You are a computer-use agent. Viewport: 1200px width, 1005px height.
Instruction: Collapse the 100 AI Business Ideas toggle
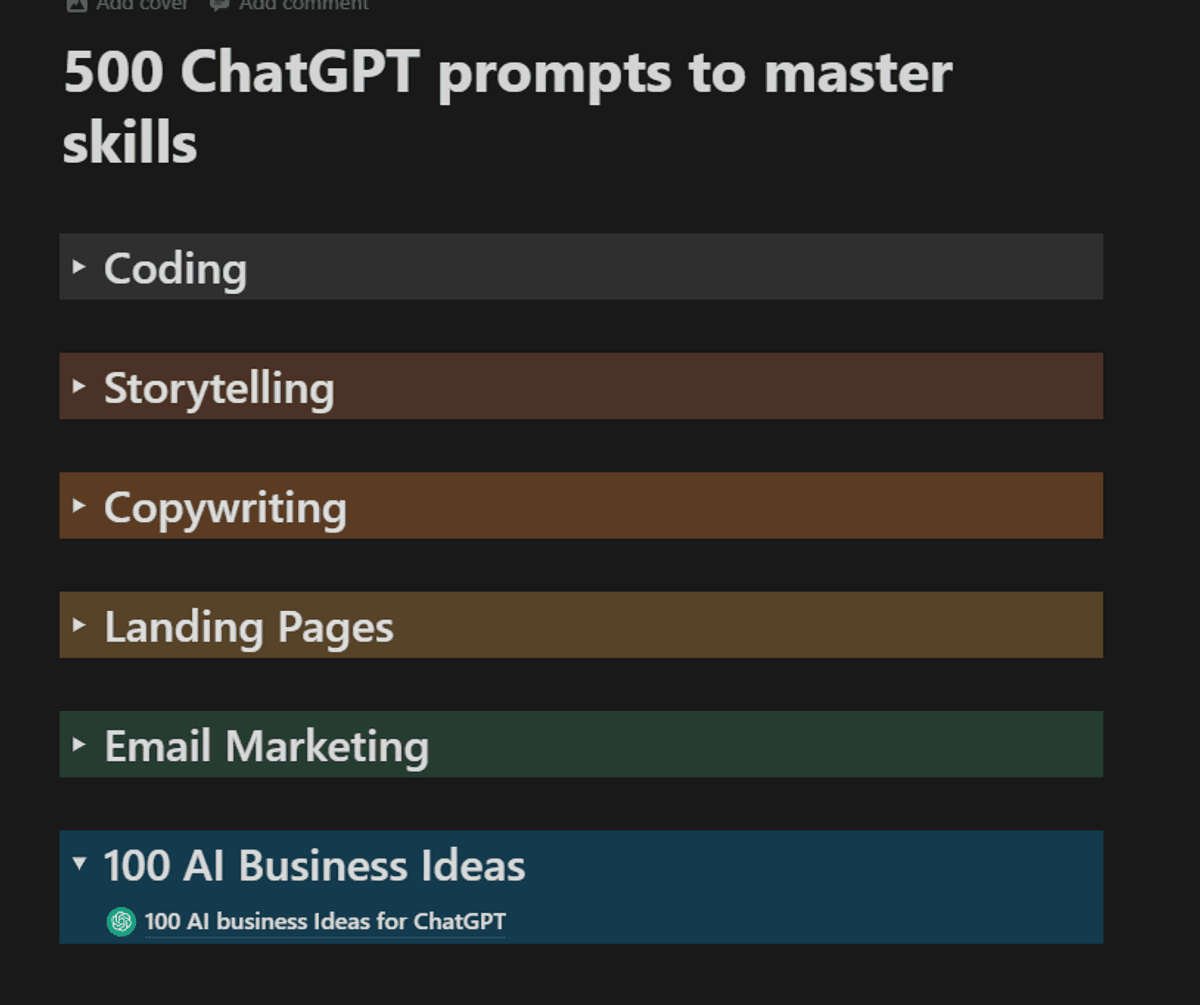tap(79, 864)
